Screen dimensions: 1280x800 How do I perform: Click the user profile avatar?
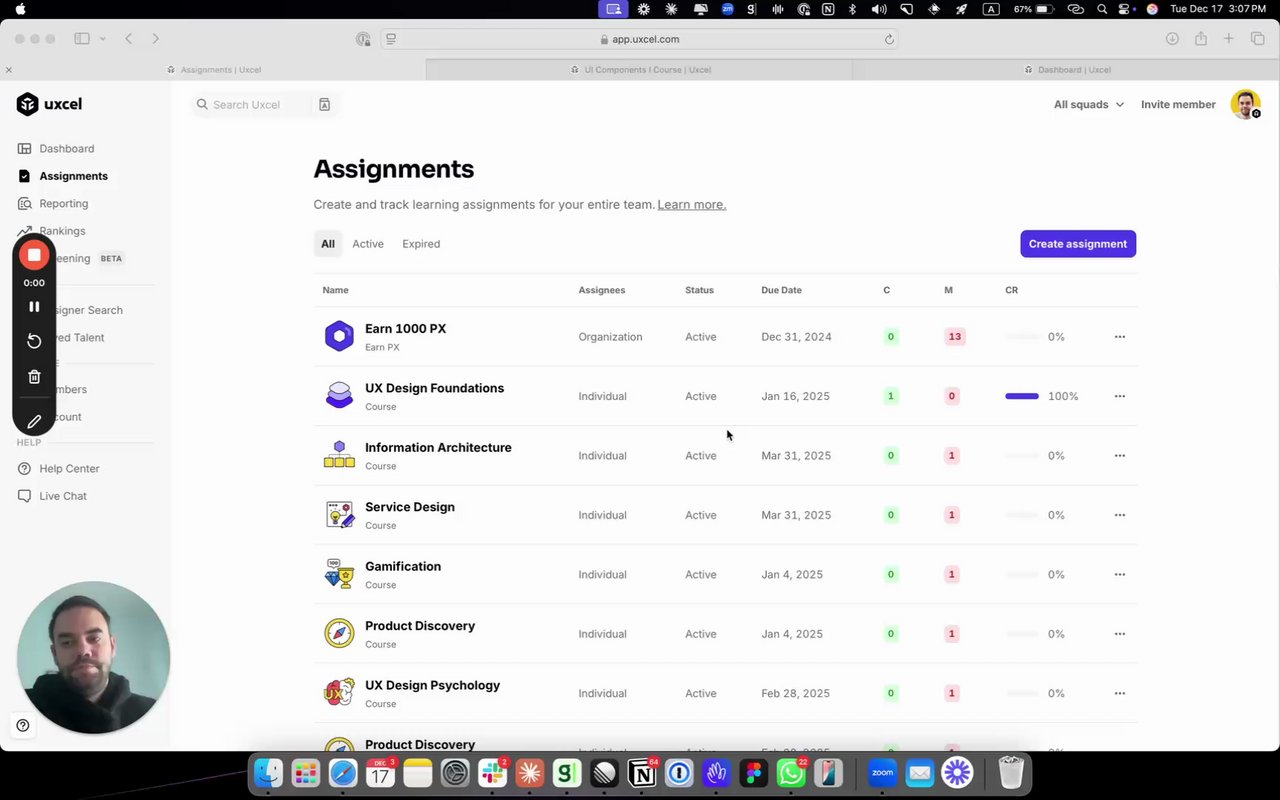coord(1245,104)
